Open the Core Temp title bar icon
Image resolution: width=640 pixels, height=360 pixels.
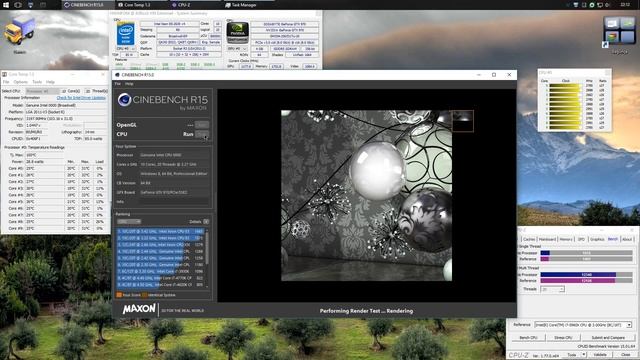point(4,74)
